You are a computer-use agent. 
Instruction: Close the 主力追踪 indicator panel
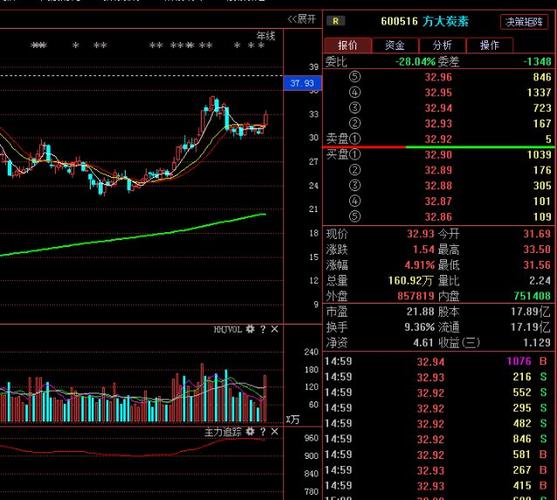coord(275,431)
